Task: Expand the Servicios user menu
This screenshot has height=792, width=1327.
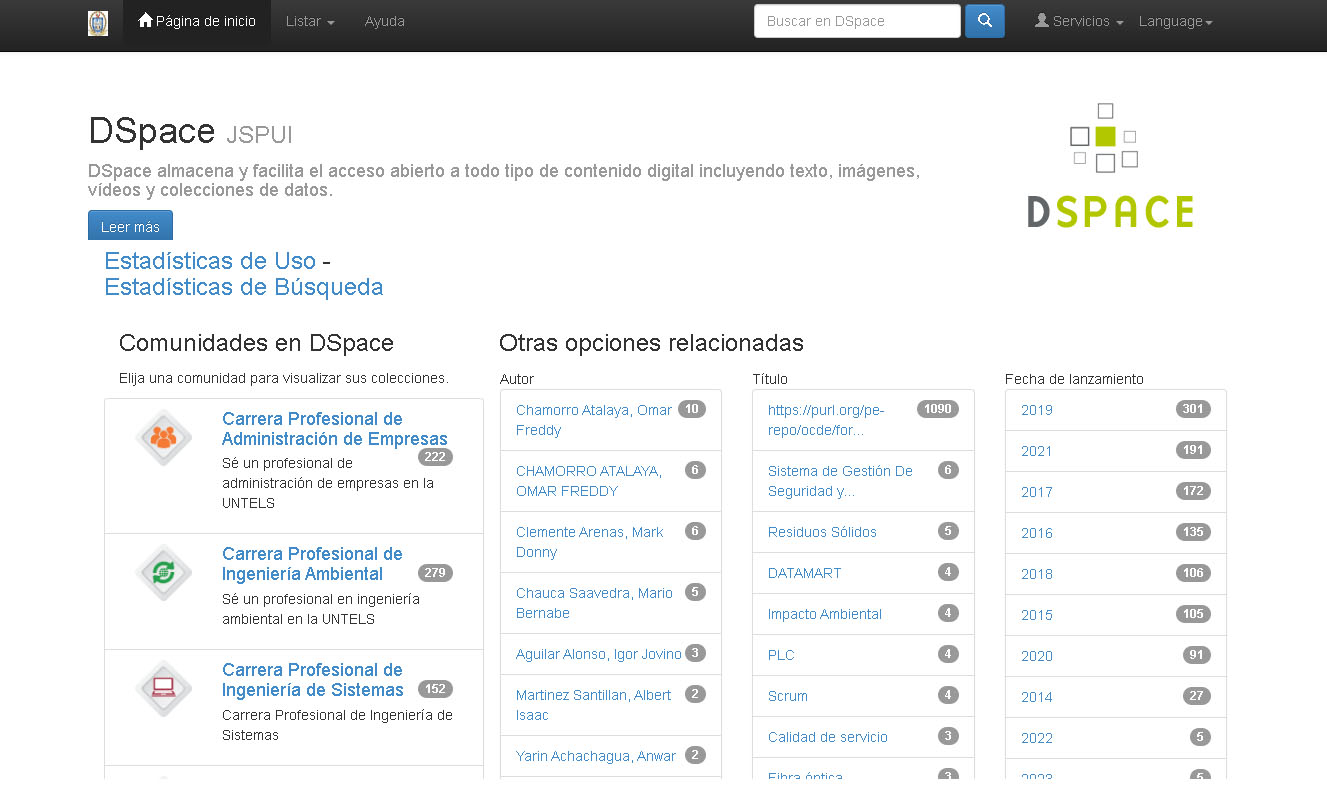Action: pyautogui.click(x=1079, y=21)
